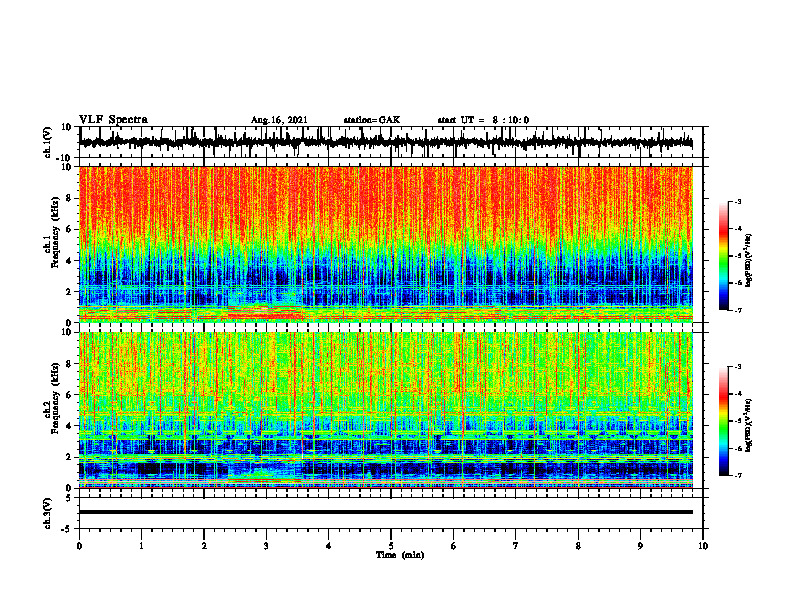Click the "-7" value on the upper colorbar
This screenshot has height=612, width=792.
click(738, 310)
